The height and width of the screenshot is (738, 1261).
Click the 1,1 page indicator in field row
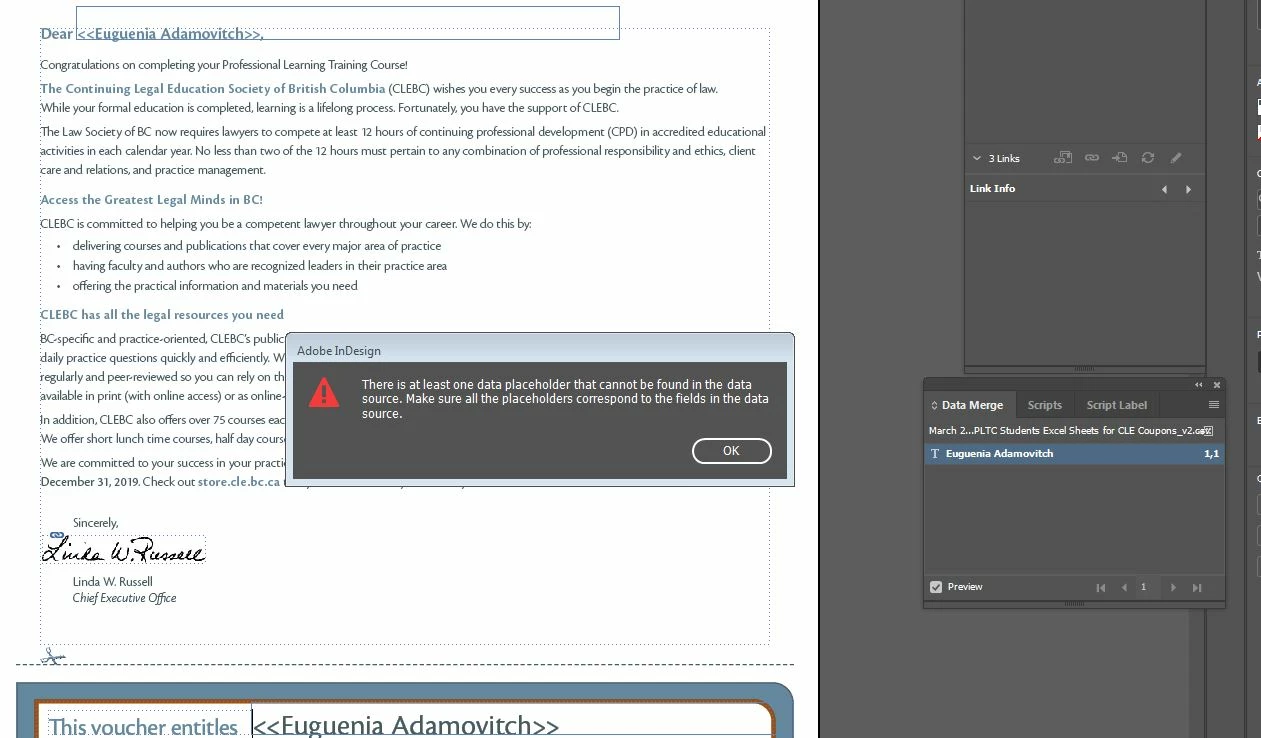click(x=1211, y=454)
